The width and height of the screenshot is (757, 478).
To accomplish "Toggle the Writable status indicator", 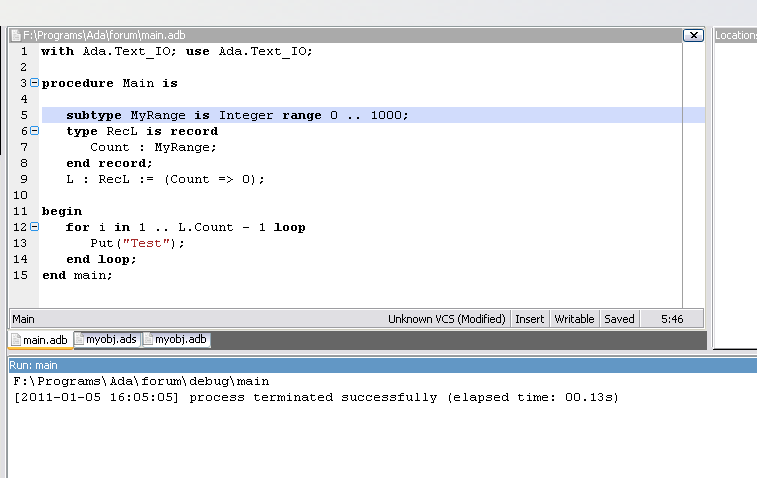I will coord(574,319).
